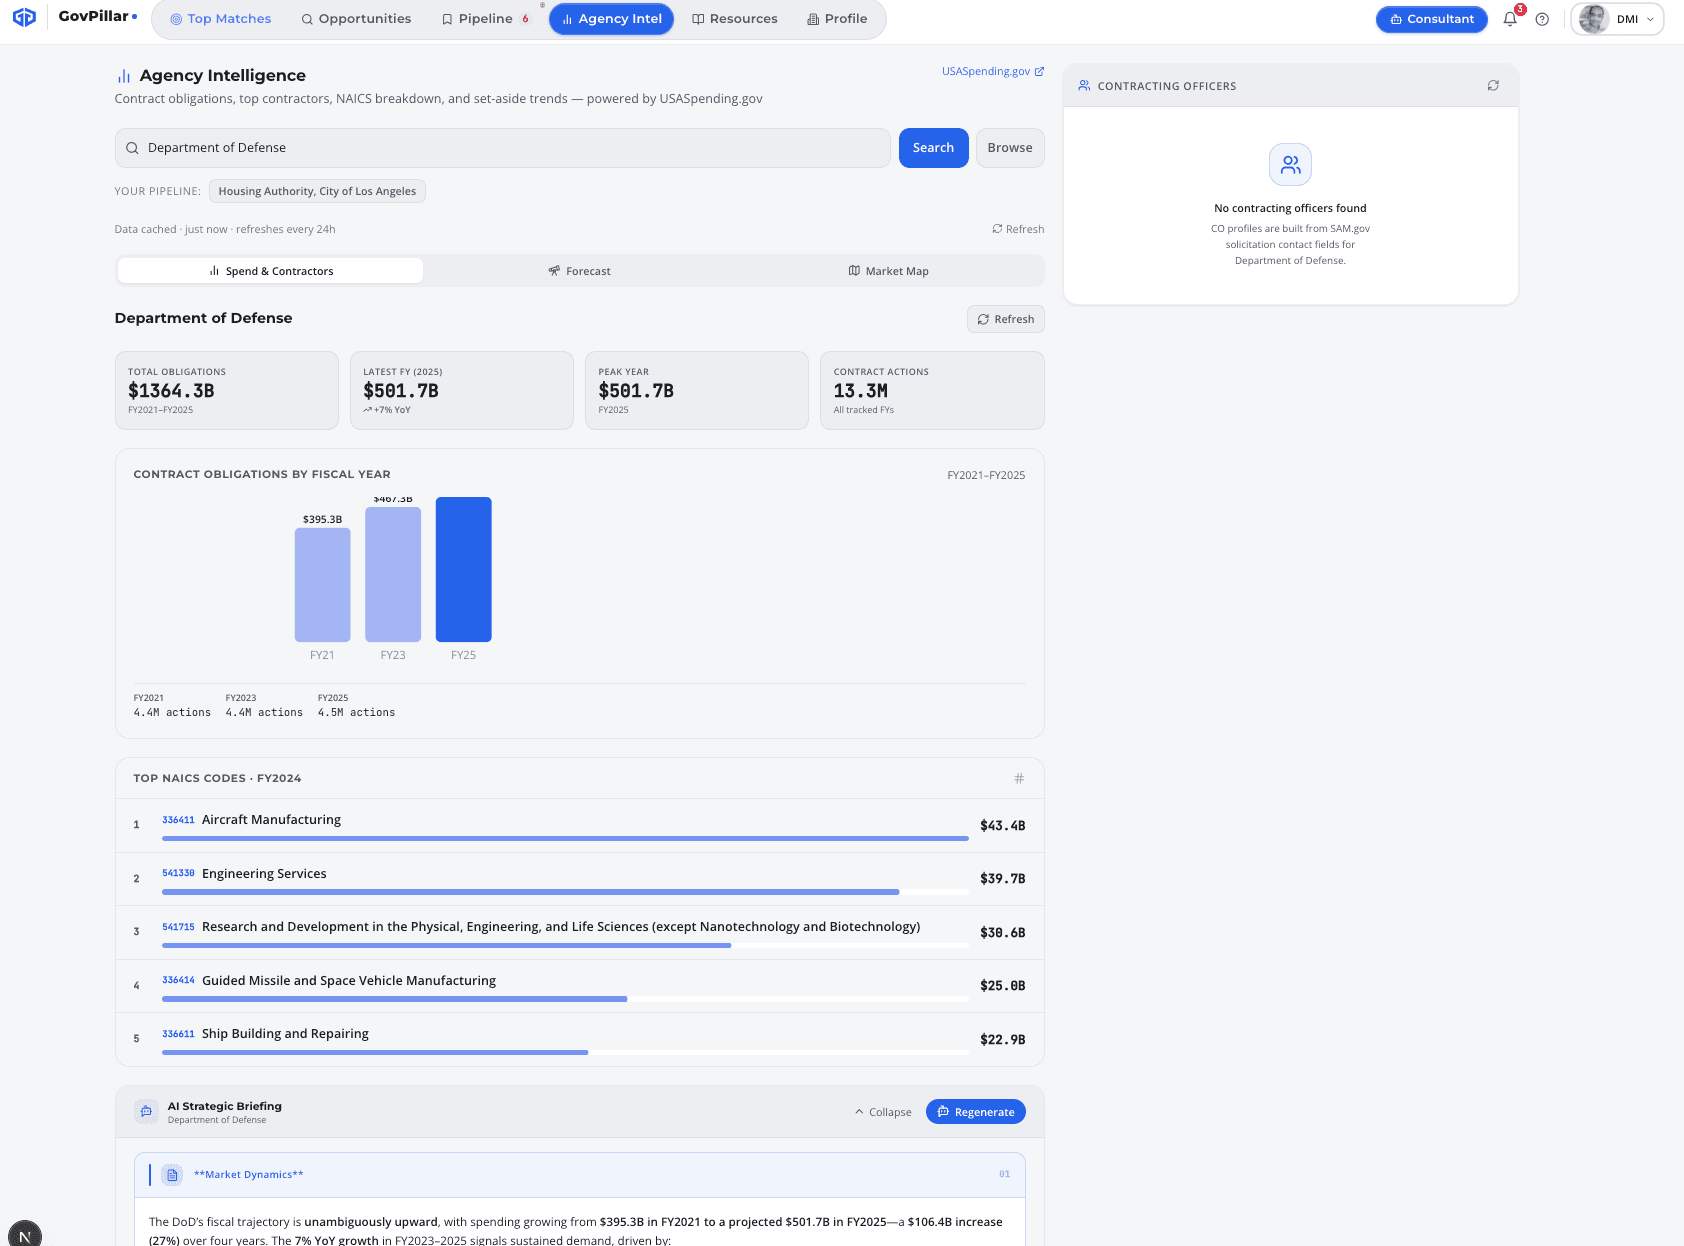Click the blue Search button
The image size is (1684, 1246).
[x=933, y=148]
